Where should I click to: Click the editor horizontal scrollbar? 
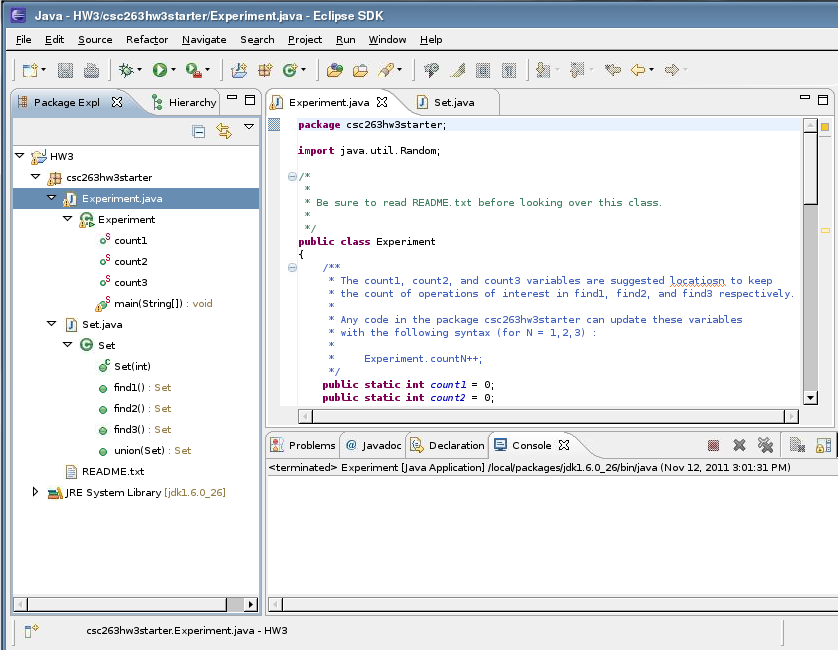click(x=548, y=416)
